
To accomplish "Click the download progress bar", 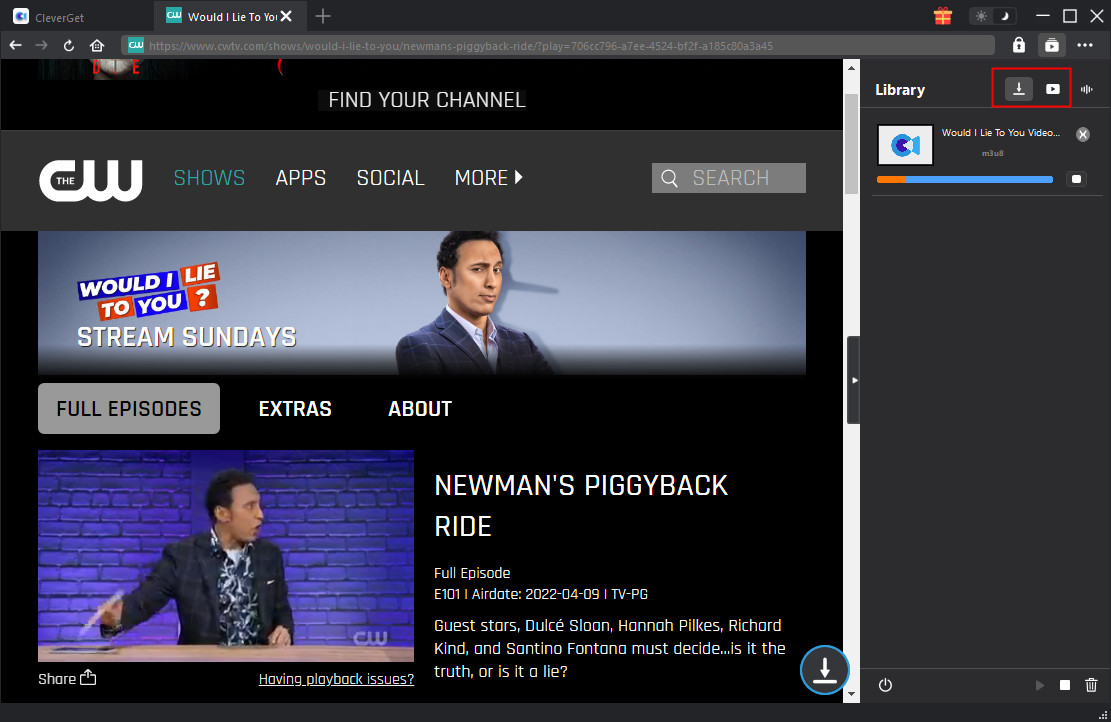I will (964, 180).
